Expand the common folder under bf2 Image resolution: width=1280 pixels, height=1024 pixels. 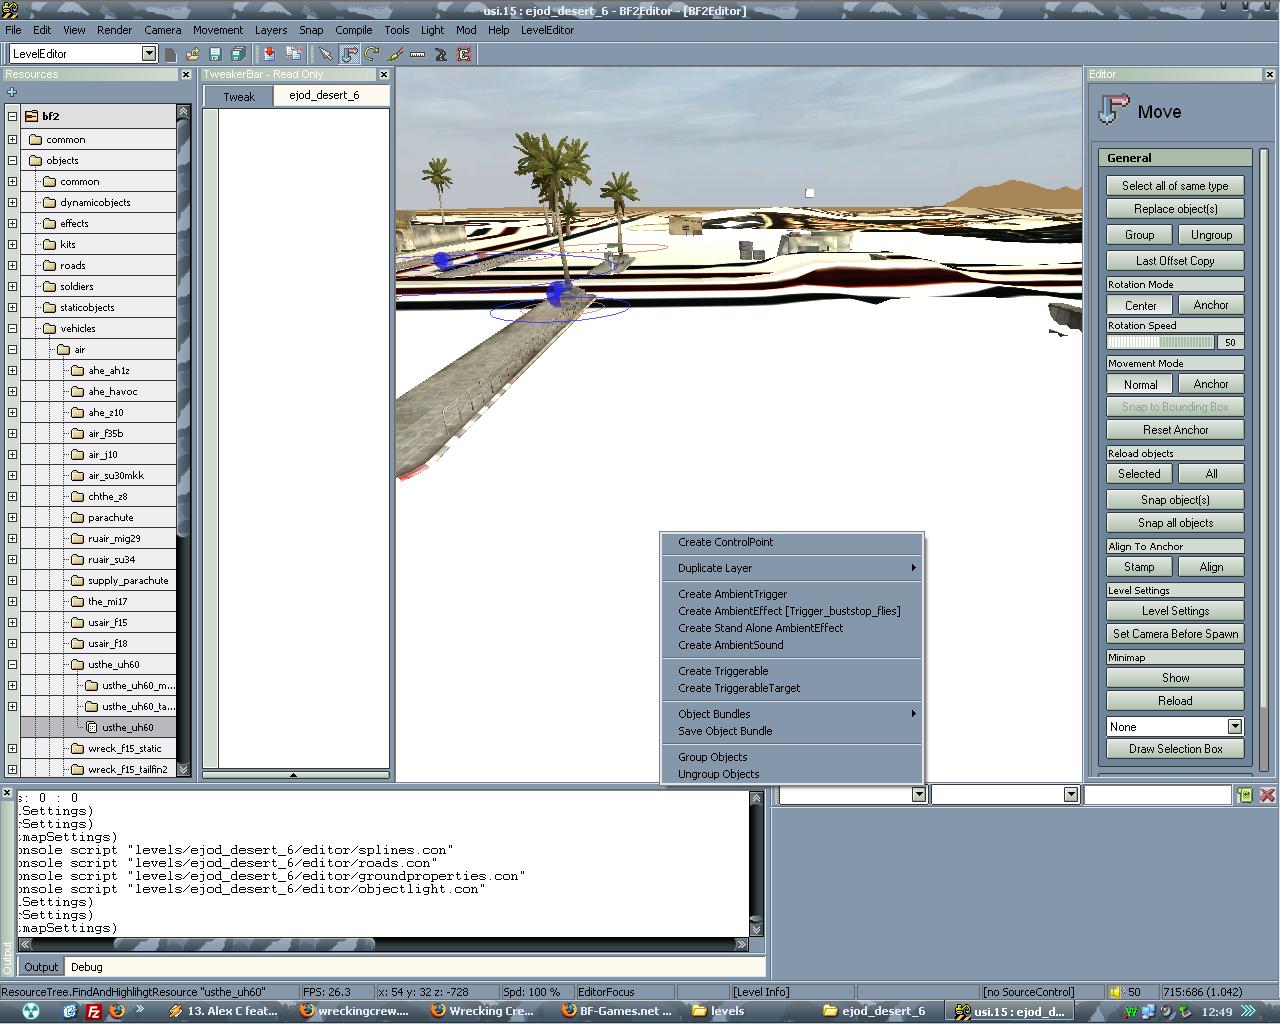(12, 139)
